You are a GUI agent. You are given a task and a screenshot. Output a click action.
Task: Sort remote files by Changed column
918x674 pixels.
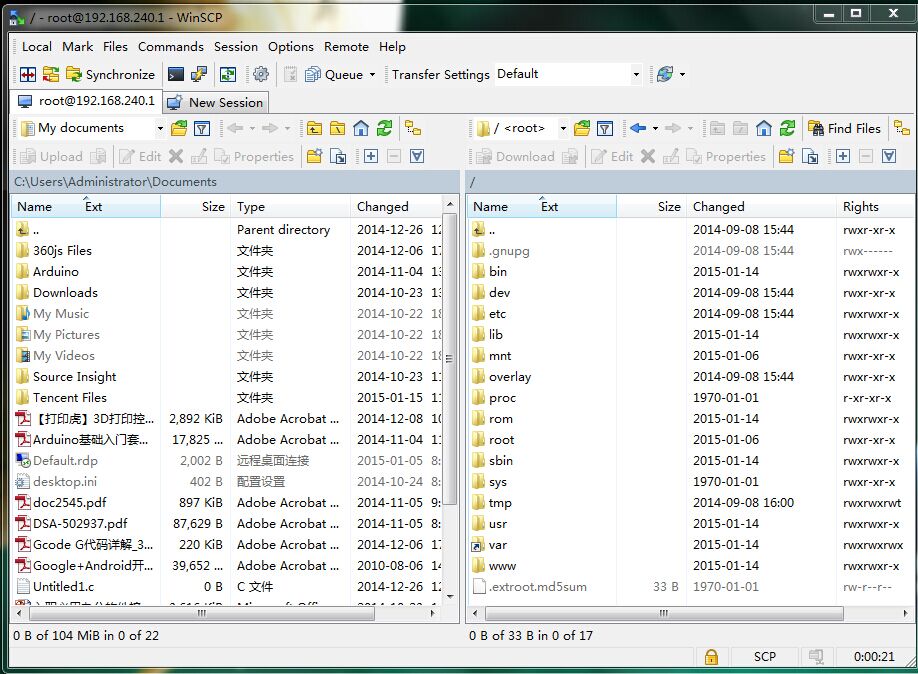(x=761, y=207)
